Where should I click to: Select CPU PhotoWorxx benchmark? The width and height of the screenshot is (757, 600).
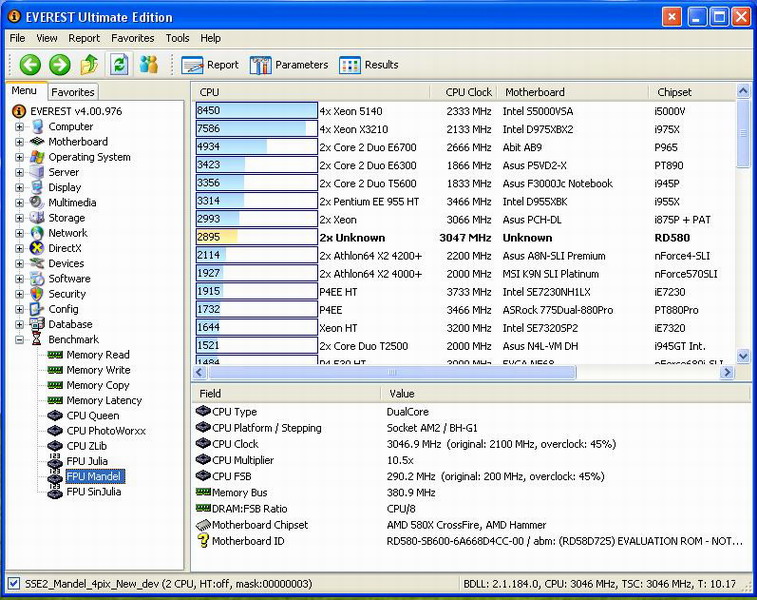coord(106,431)
